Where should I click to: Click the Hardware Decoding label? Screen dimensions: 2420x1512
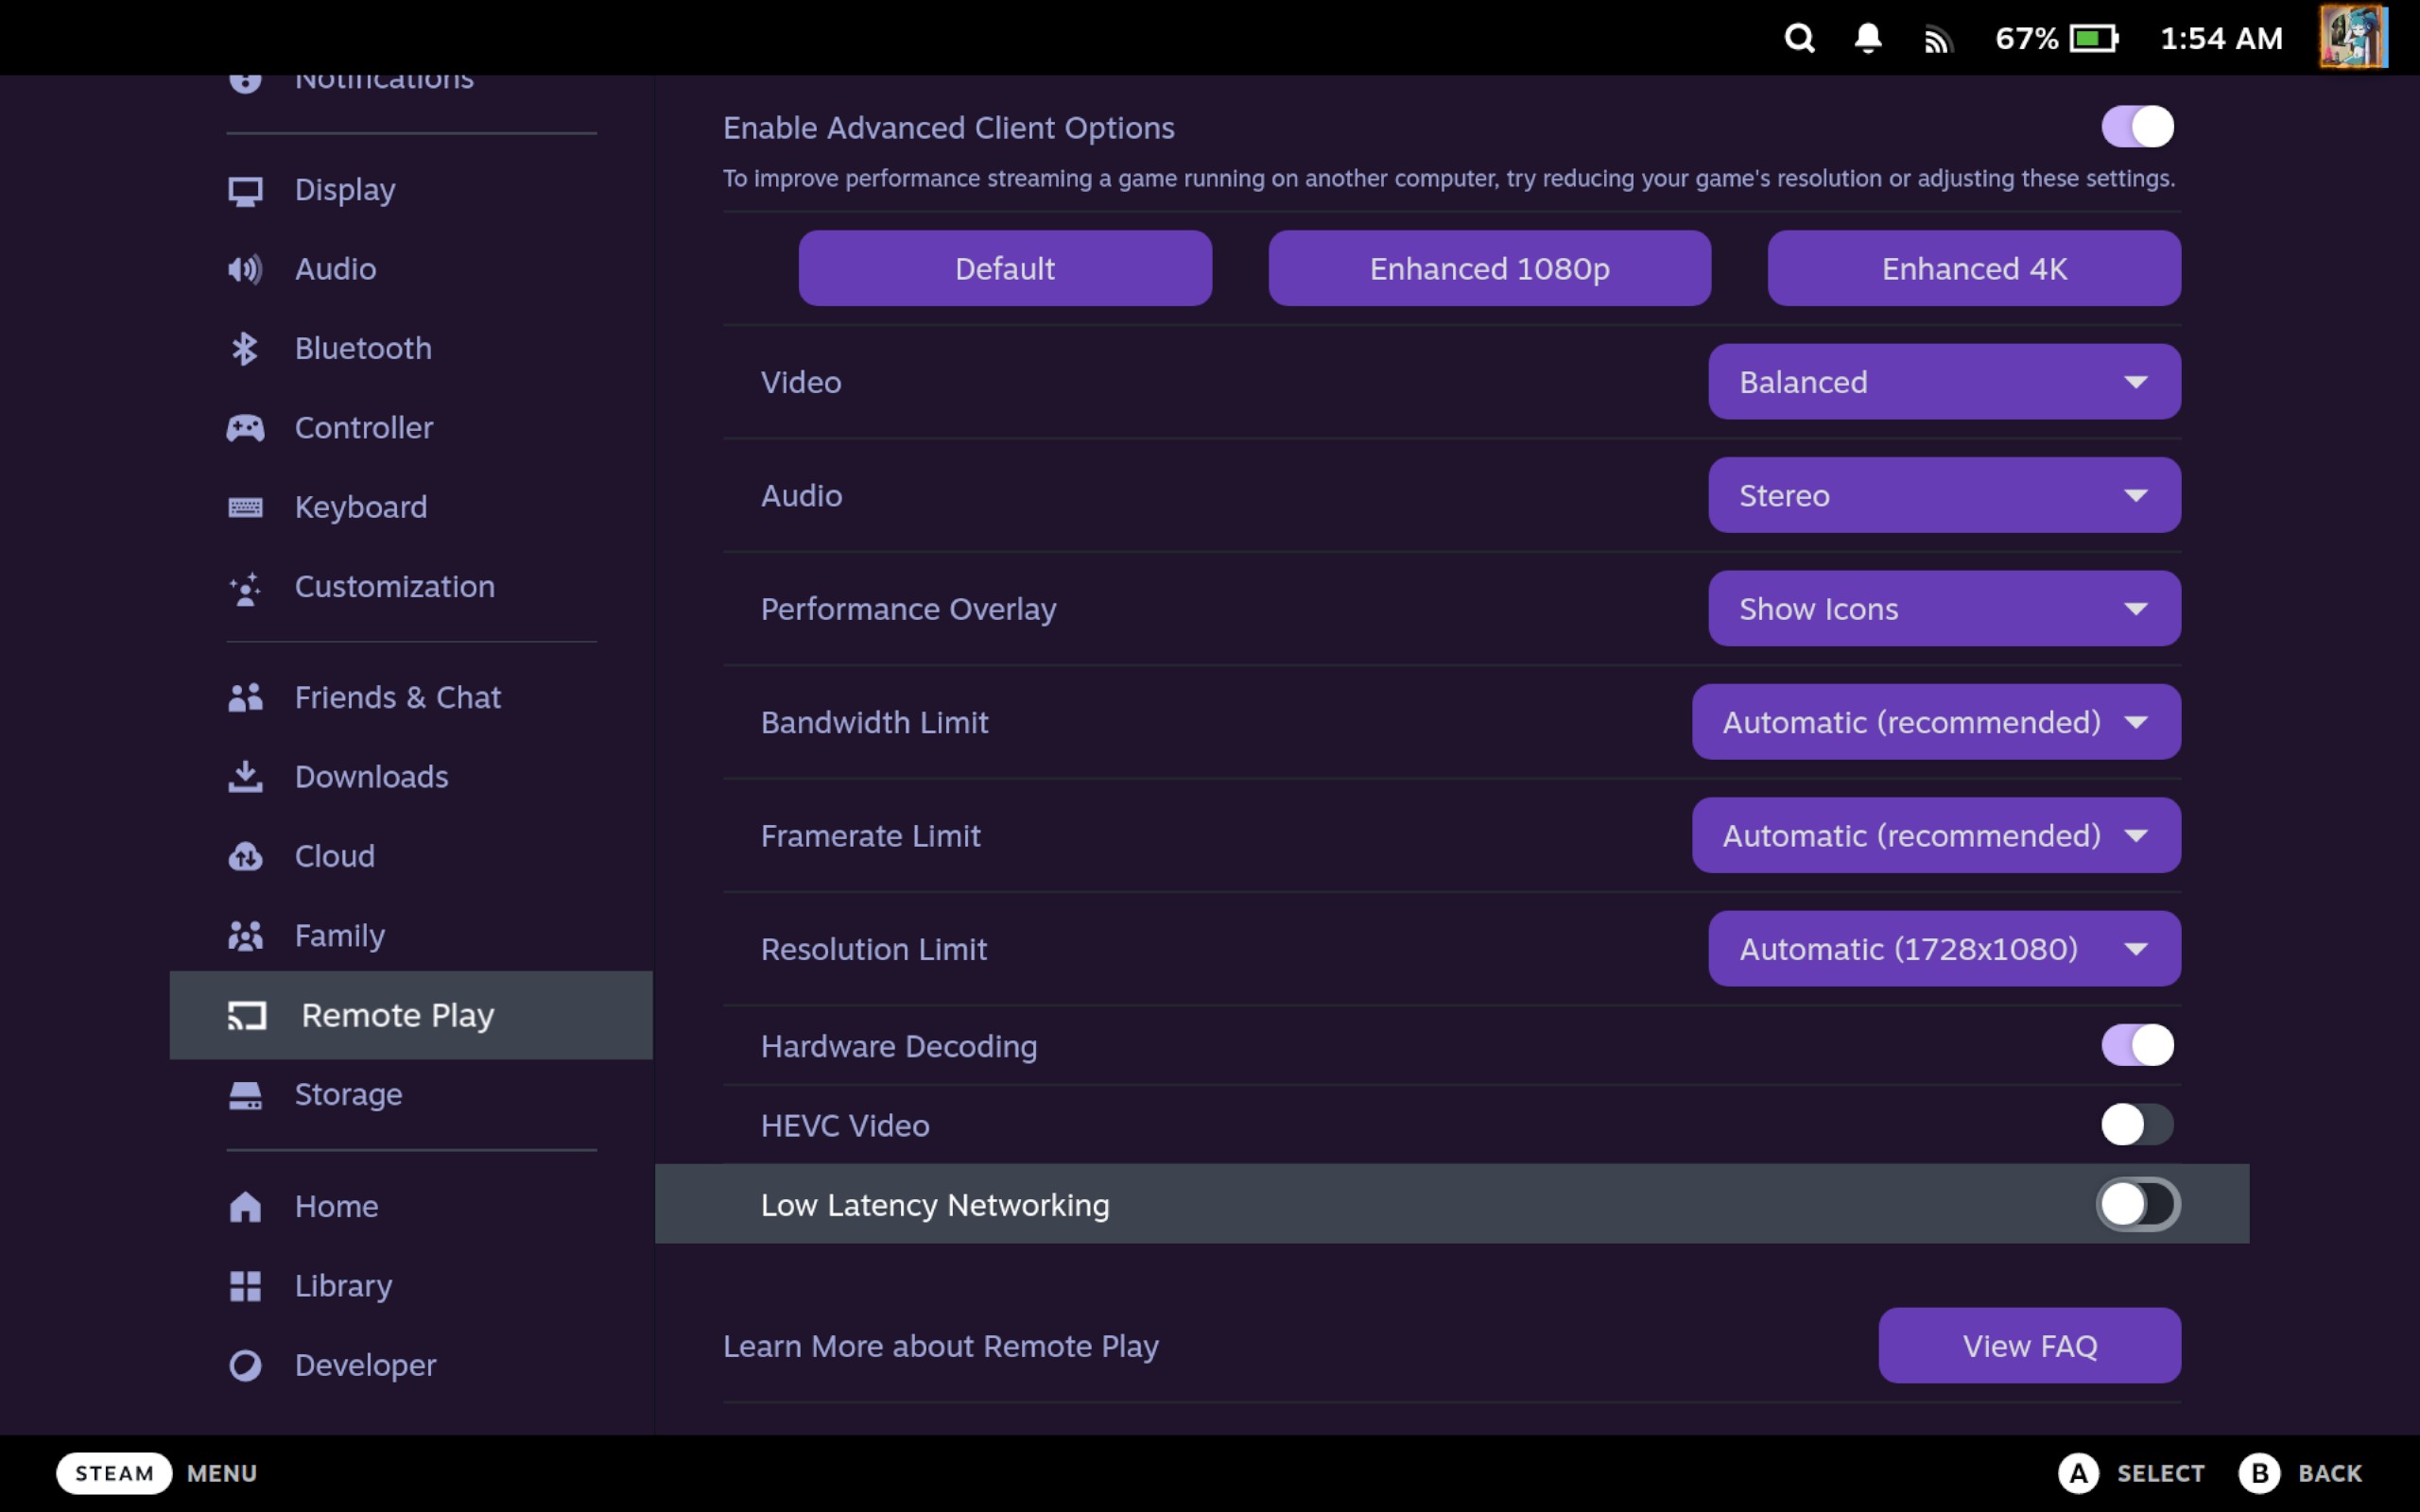coord(899,1046)
